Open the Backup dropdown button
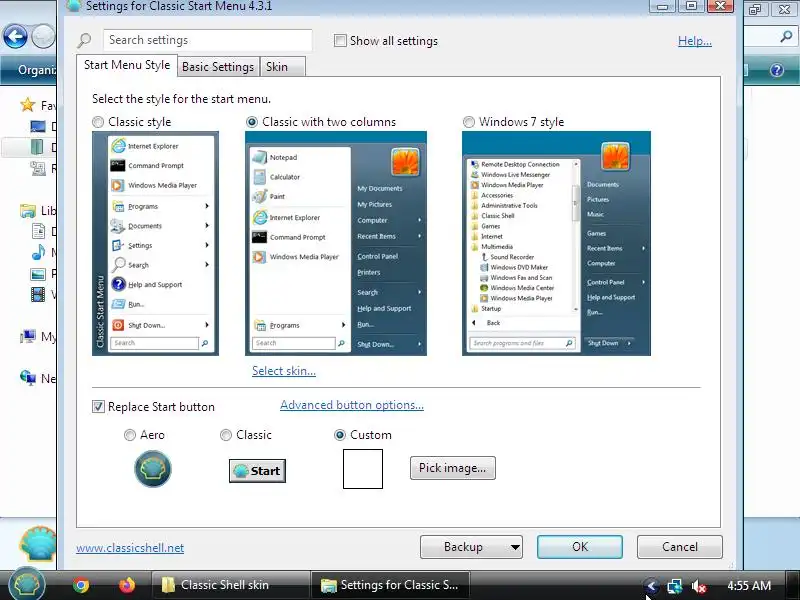 click(471, 547)
